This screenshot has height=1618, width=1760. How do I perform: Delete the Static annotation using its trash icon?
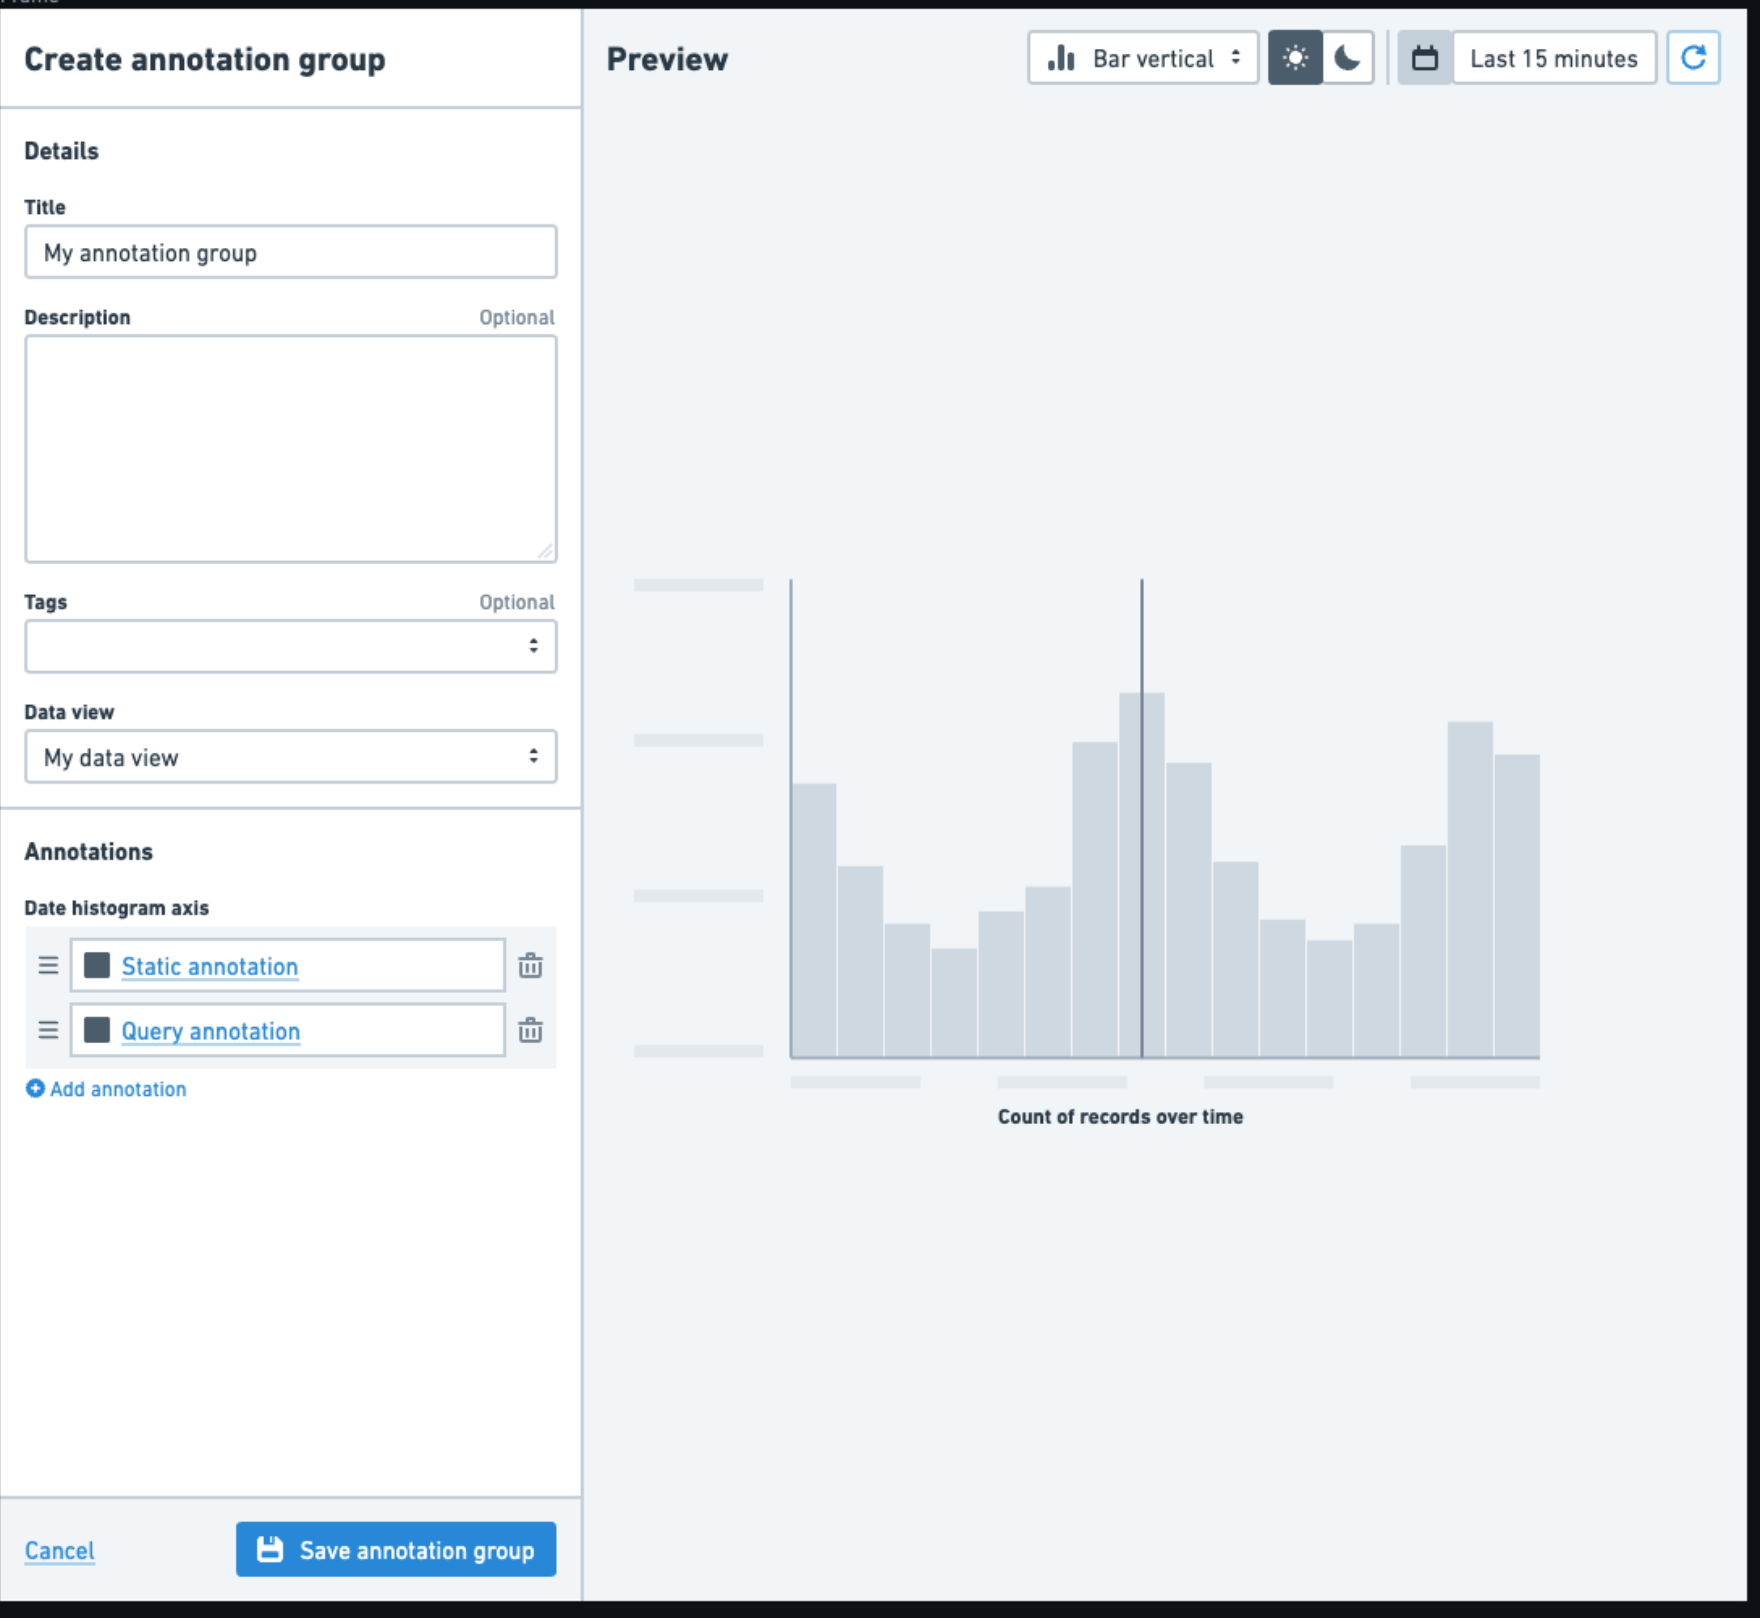click(531, 966)
